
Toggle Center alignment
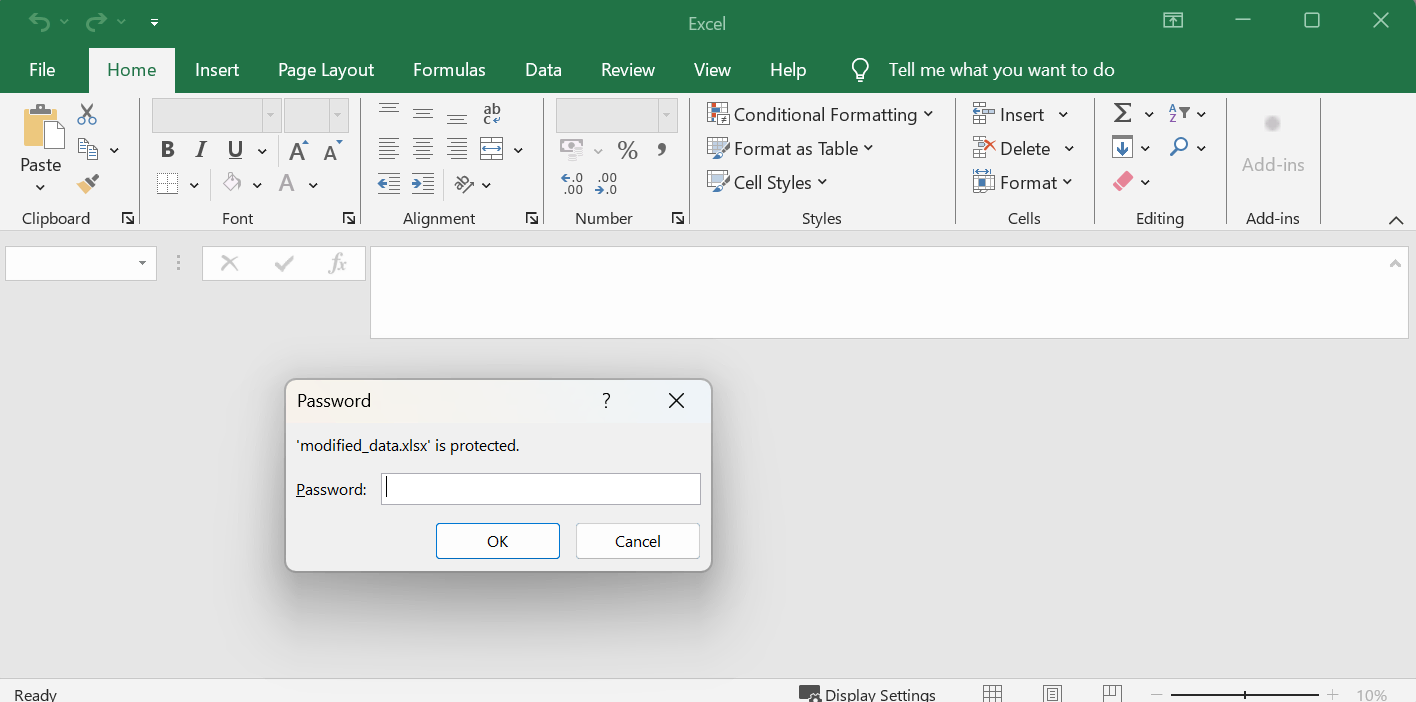pyautogui.click(x=423, y=150)
